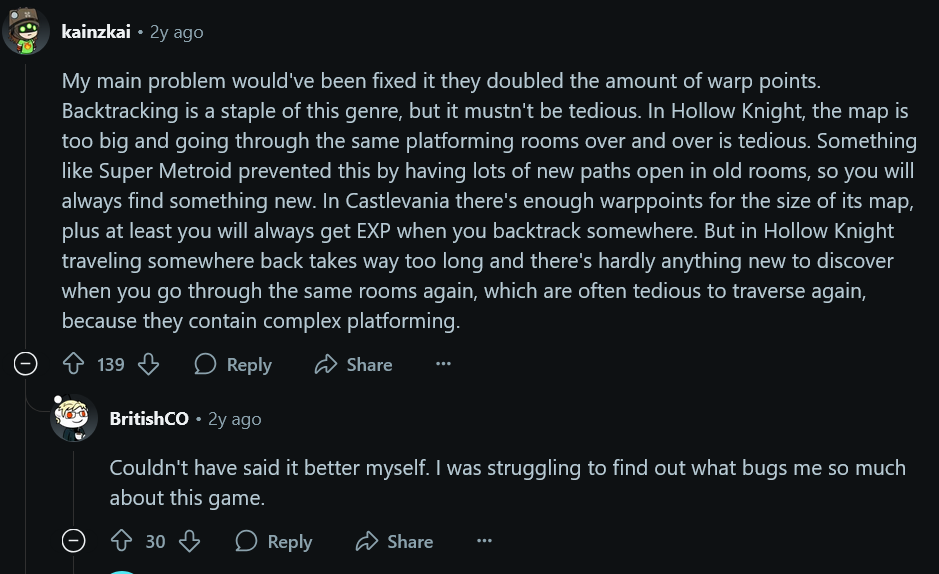Click the speech bubble icon under kainzkai's comment
Image resolution: width=939 pixels, height=574 pixels.
point(205,365)
